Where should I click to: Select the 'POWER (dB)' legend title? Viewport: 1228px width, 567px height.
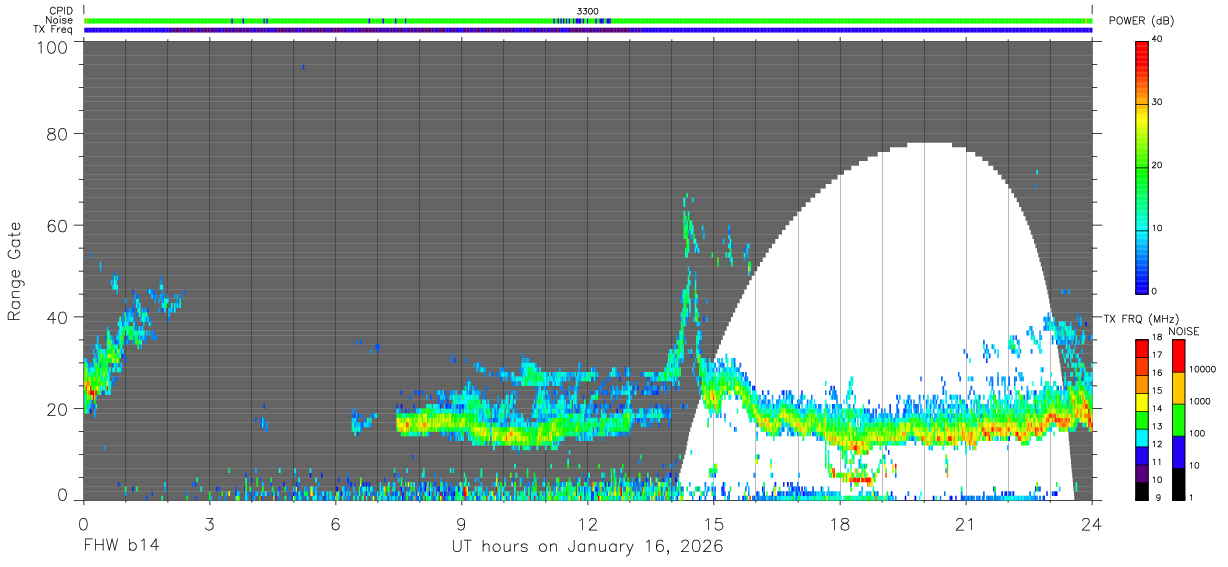tap(1141, 21)
